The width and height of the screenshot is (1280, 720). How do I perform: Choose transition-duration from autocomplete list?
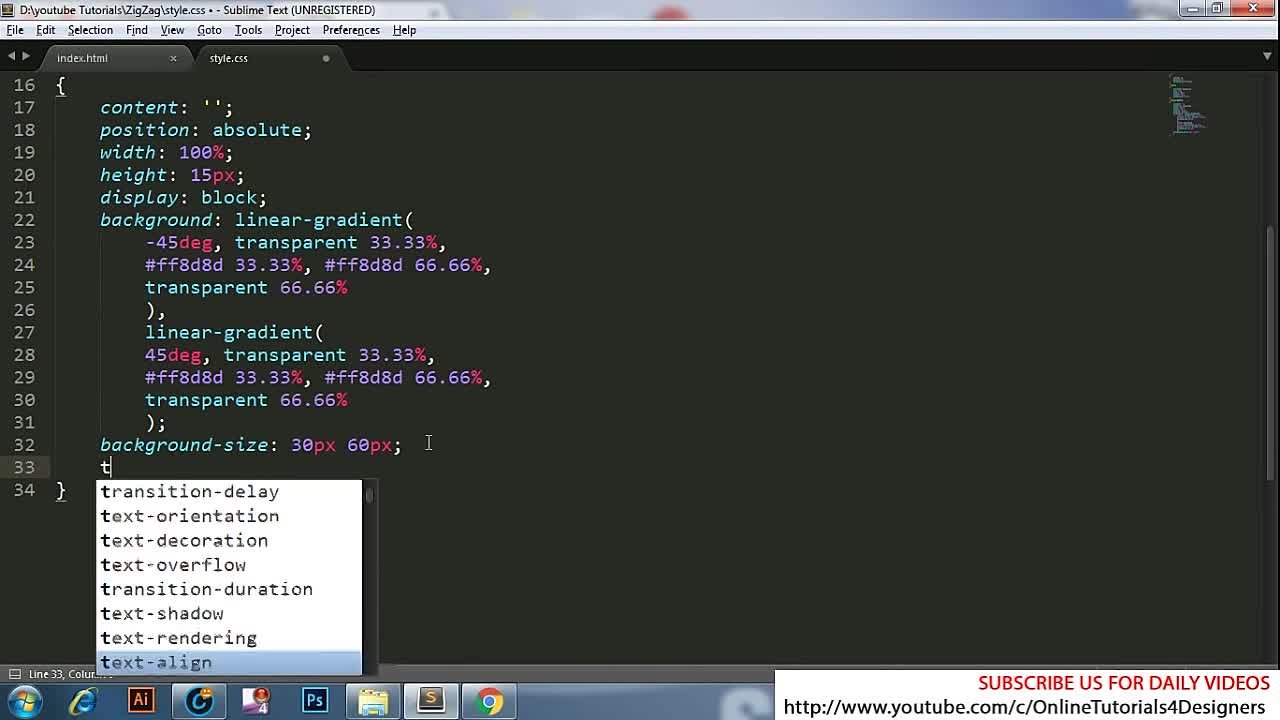coord(229,590)
